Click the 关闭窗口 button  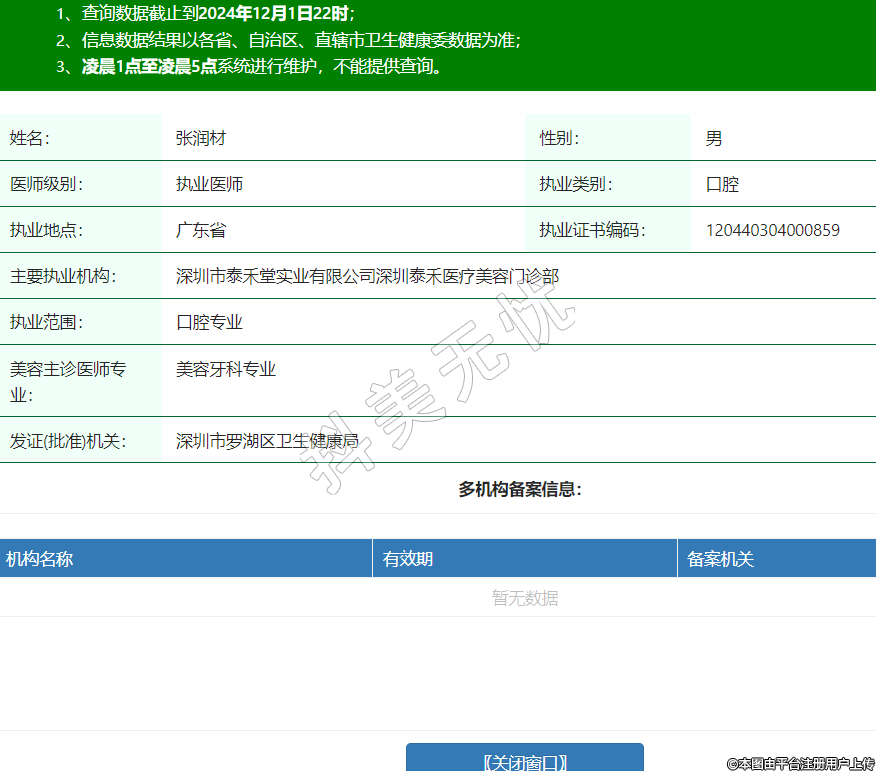[524, 760]
